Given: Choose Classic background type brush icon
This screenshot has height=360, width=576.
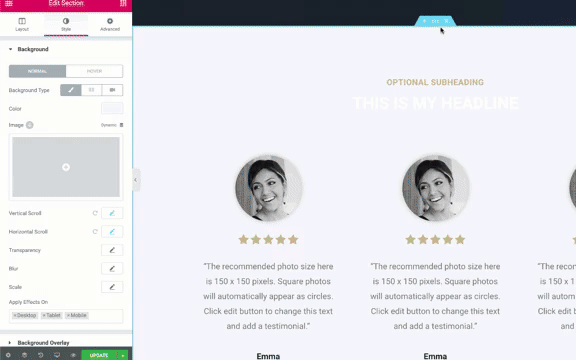Looking at the screenshot, I should (71, 90).
